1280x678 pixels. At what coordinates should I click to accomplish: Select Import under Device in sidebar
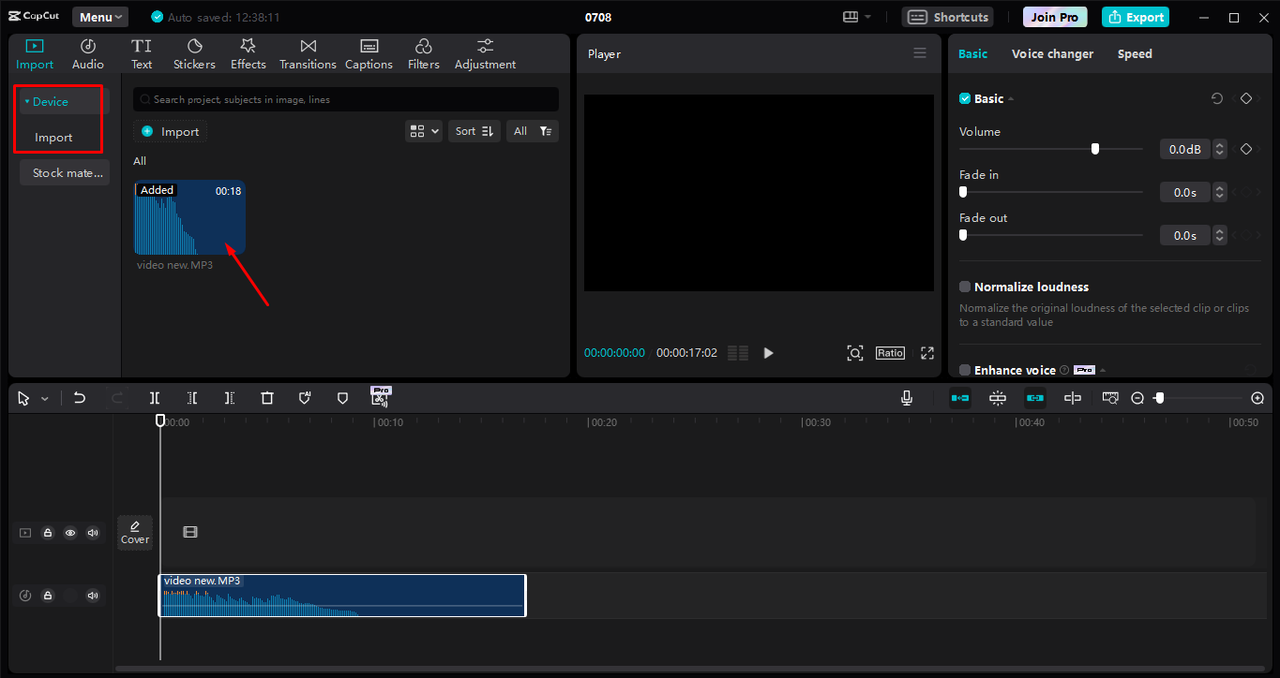pos(54,138)
